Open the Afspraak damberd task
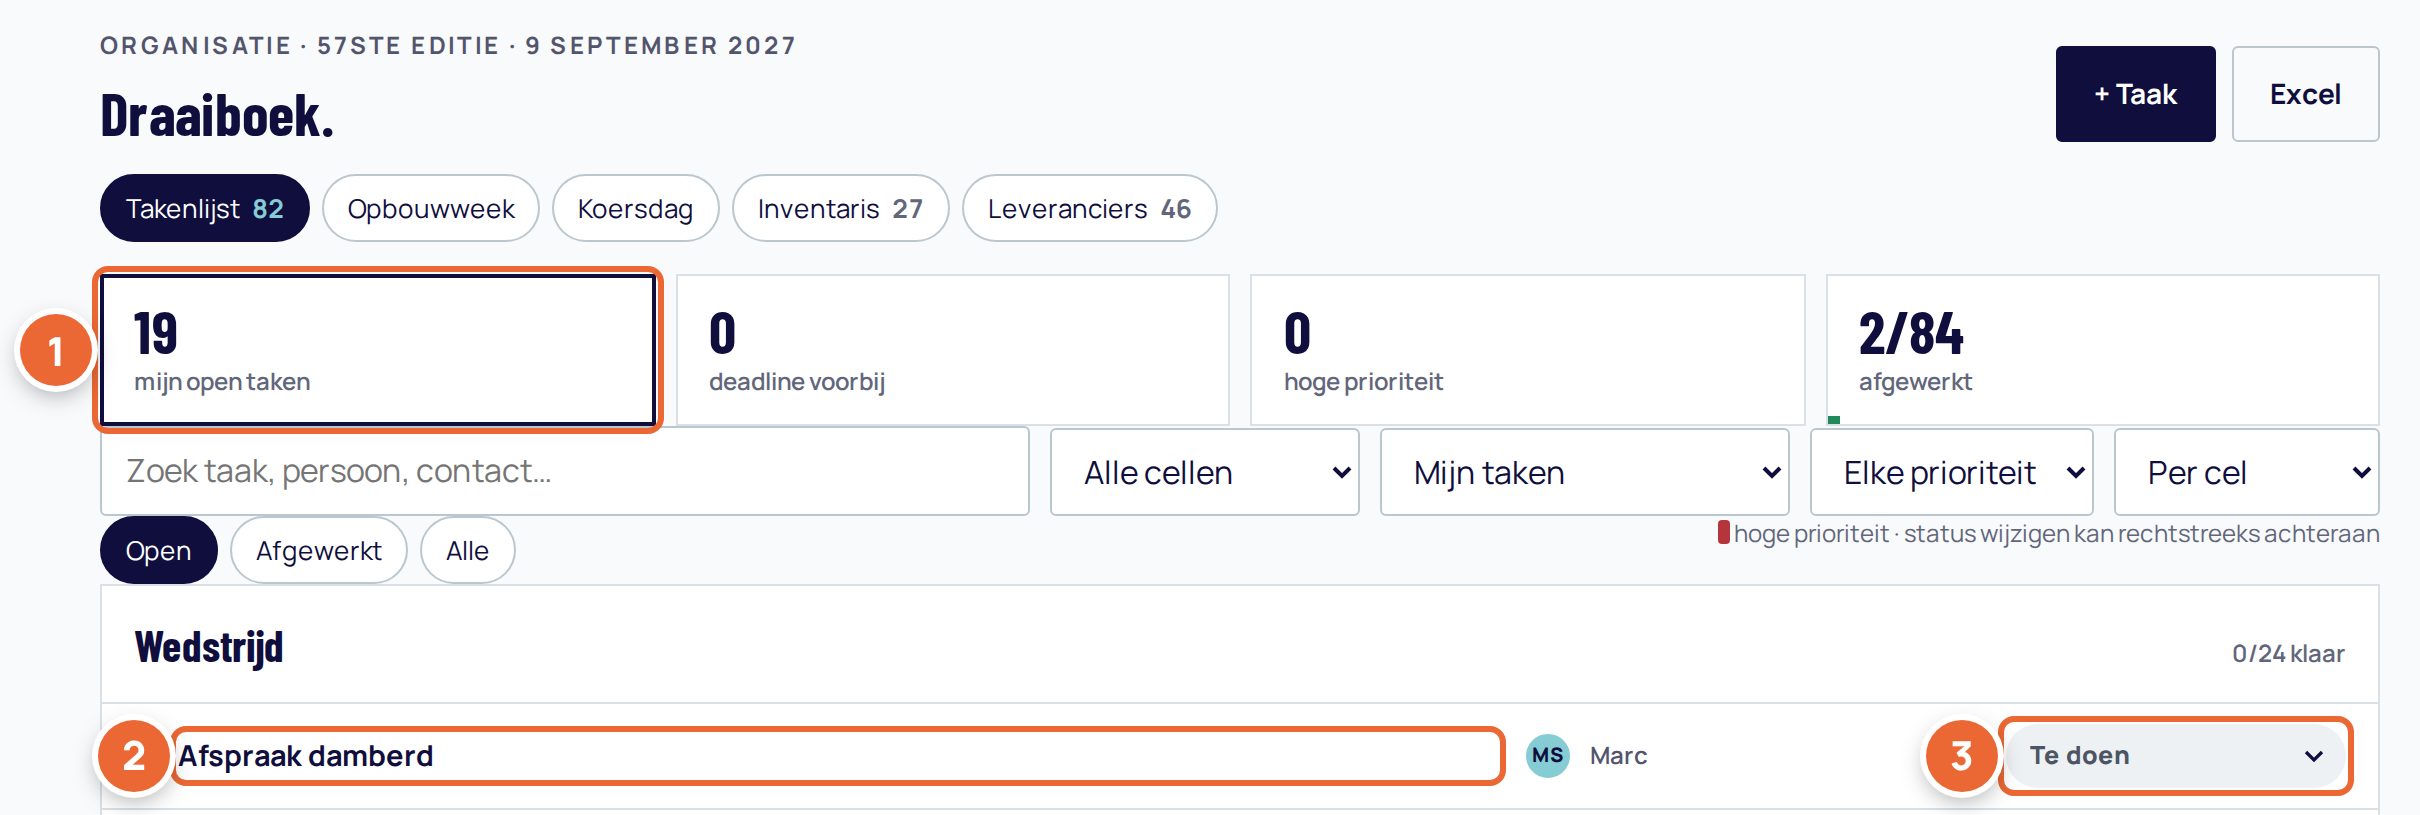Image resolution: width=2420 pixels, height=815 pixels. click(x=838, y=756)
